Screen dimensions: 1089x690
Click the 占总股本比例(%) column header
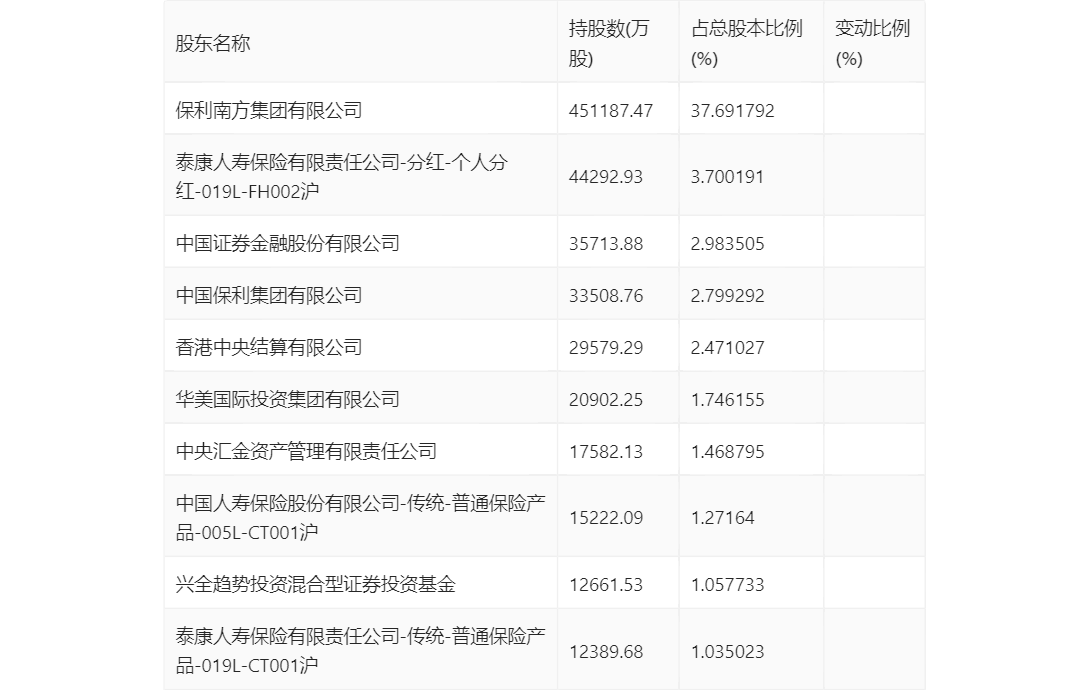(747, 43)
